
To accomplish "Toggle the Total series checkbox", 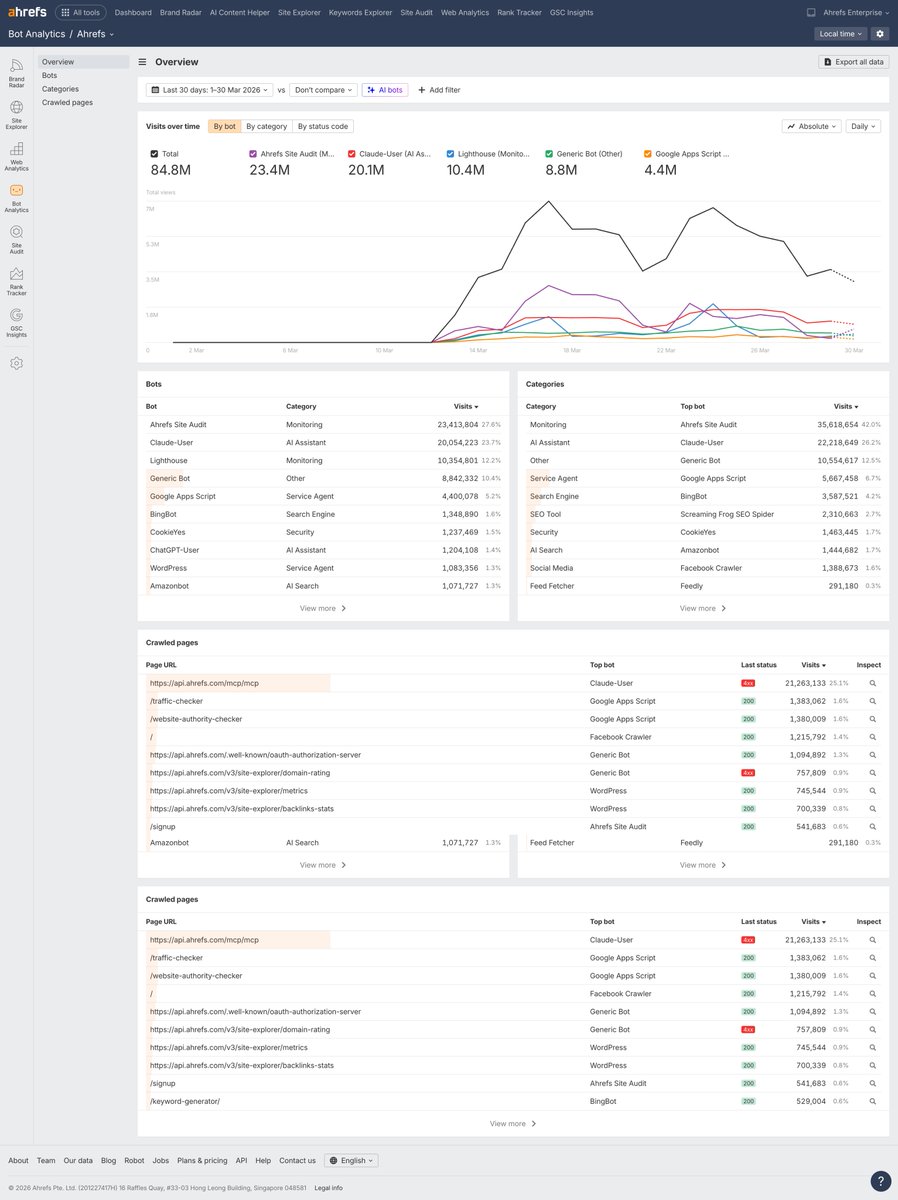I will pyautogui.click(x=154, y=154).
